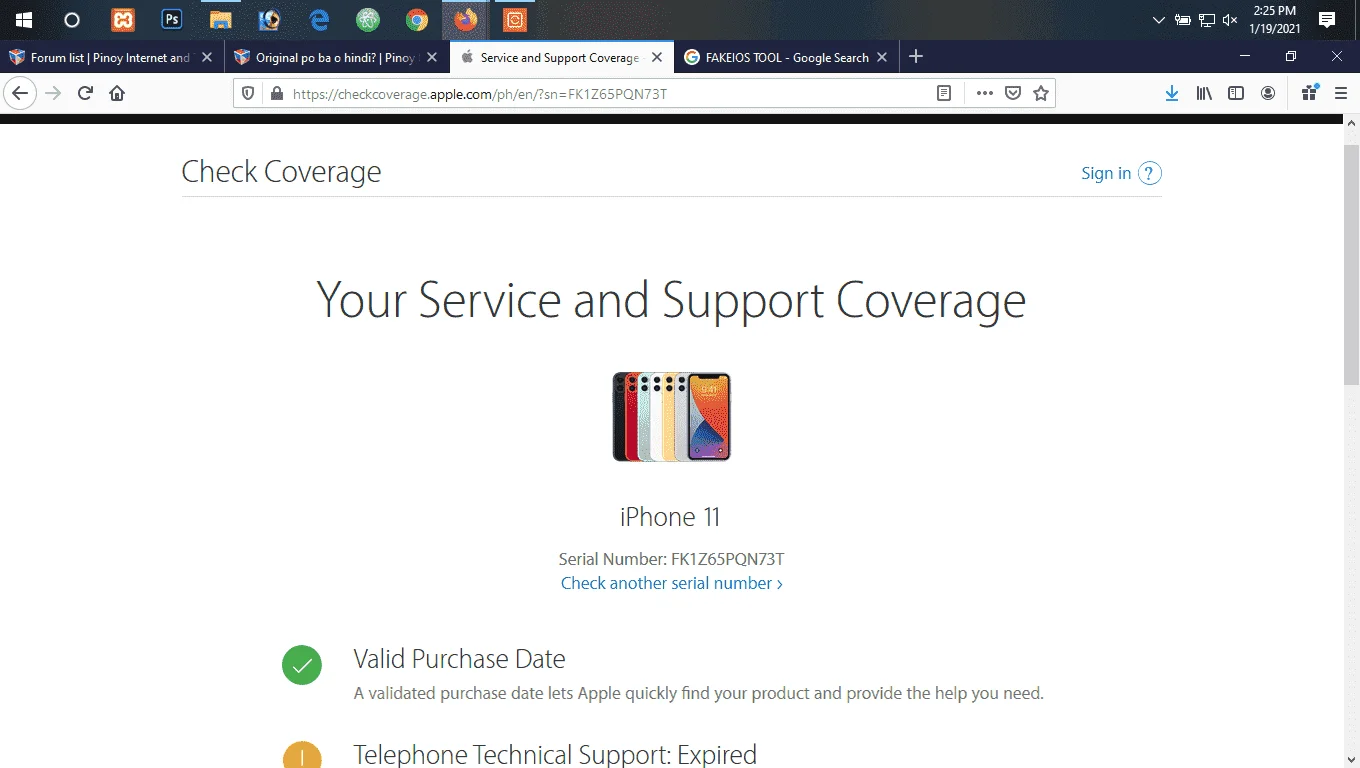Show hidden system tray icons
The image size is (1360, 768).
pos(1159,20)
